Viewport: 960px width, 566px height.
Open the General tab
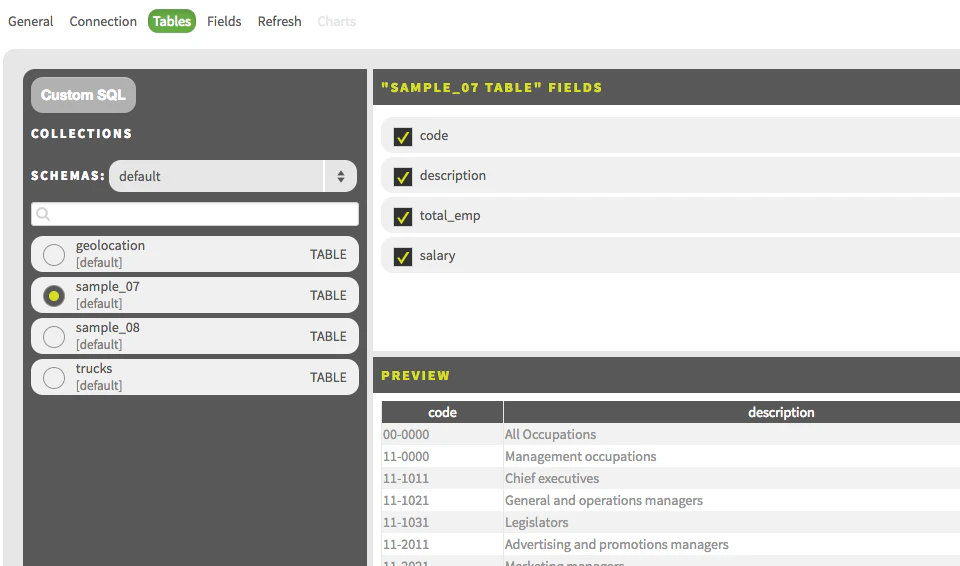(31, 21)
